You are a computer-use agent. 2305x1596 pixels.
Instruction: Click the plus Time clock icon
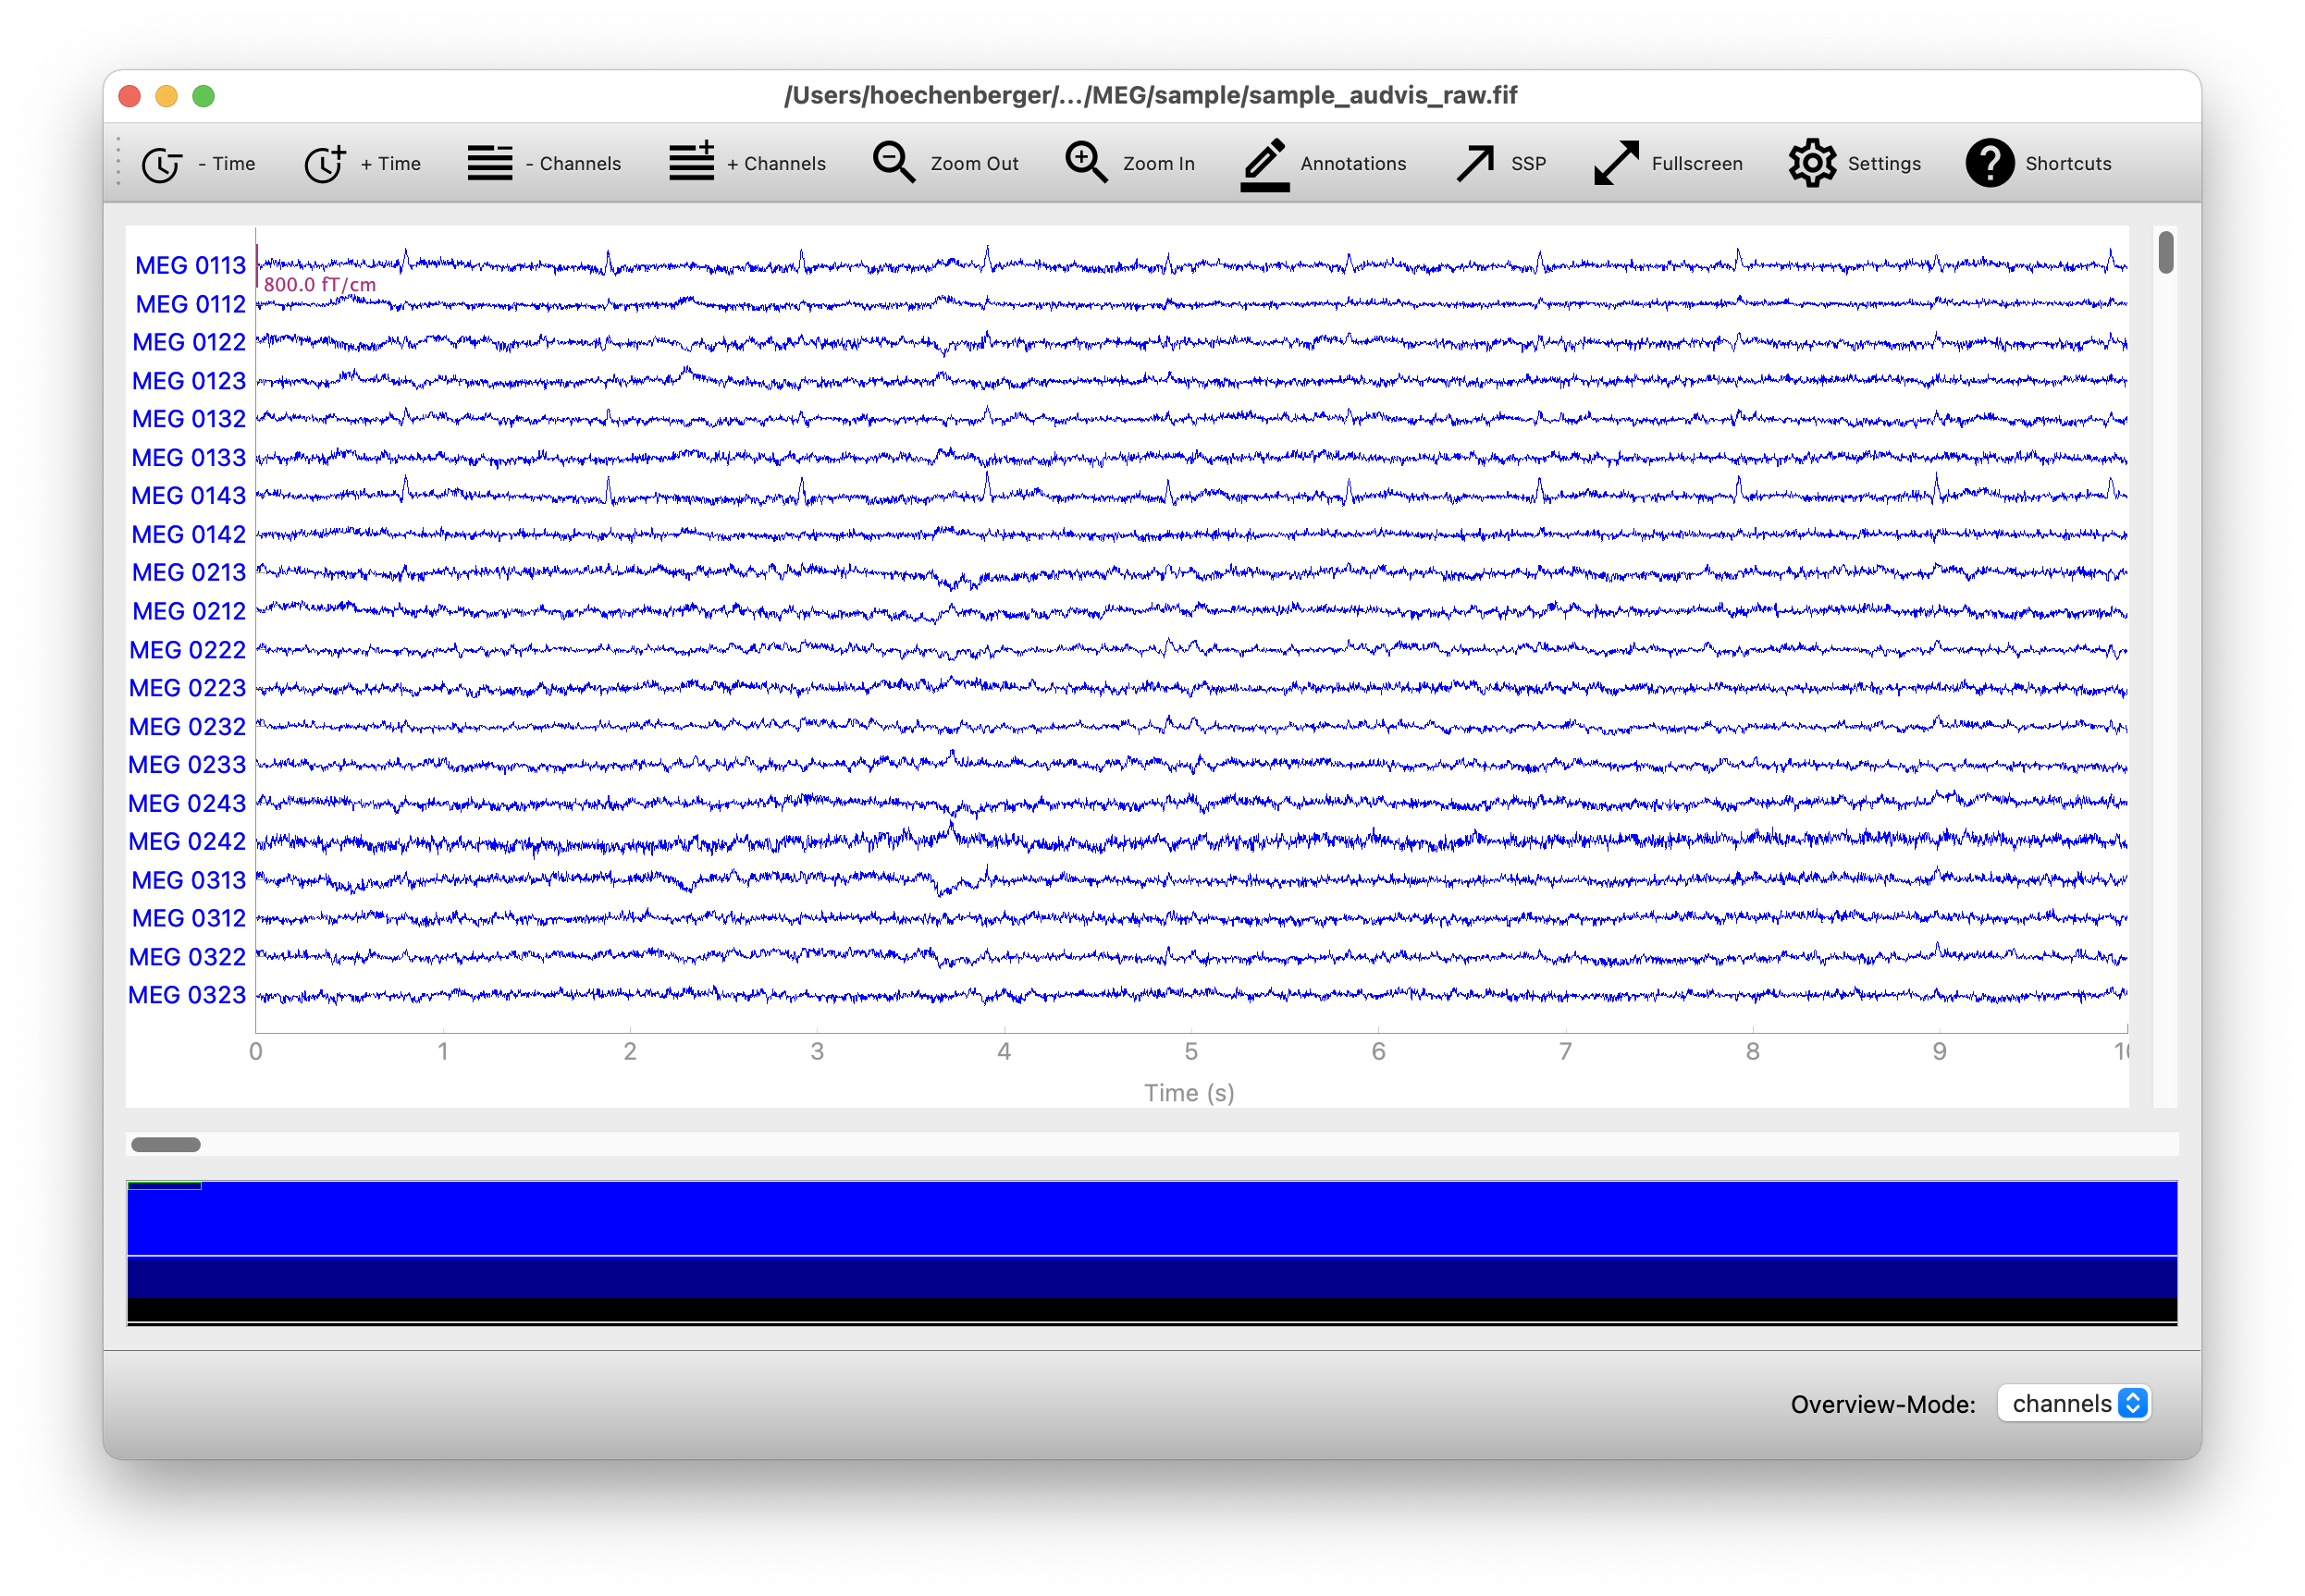tap(325, 164)
